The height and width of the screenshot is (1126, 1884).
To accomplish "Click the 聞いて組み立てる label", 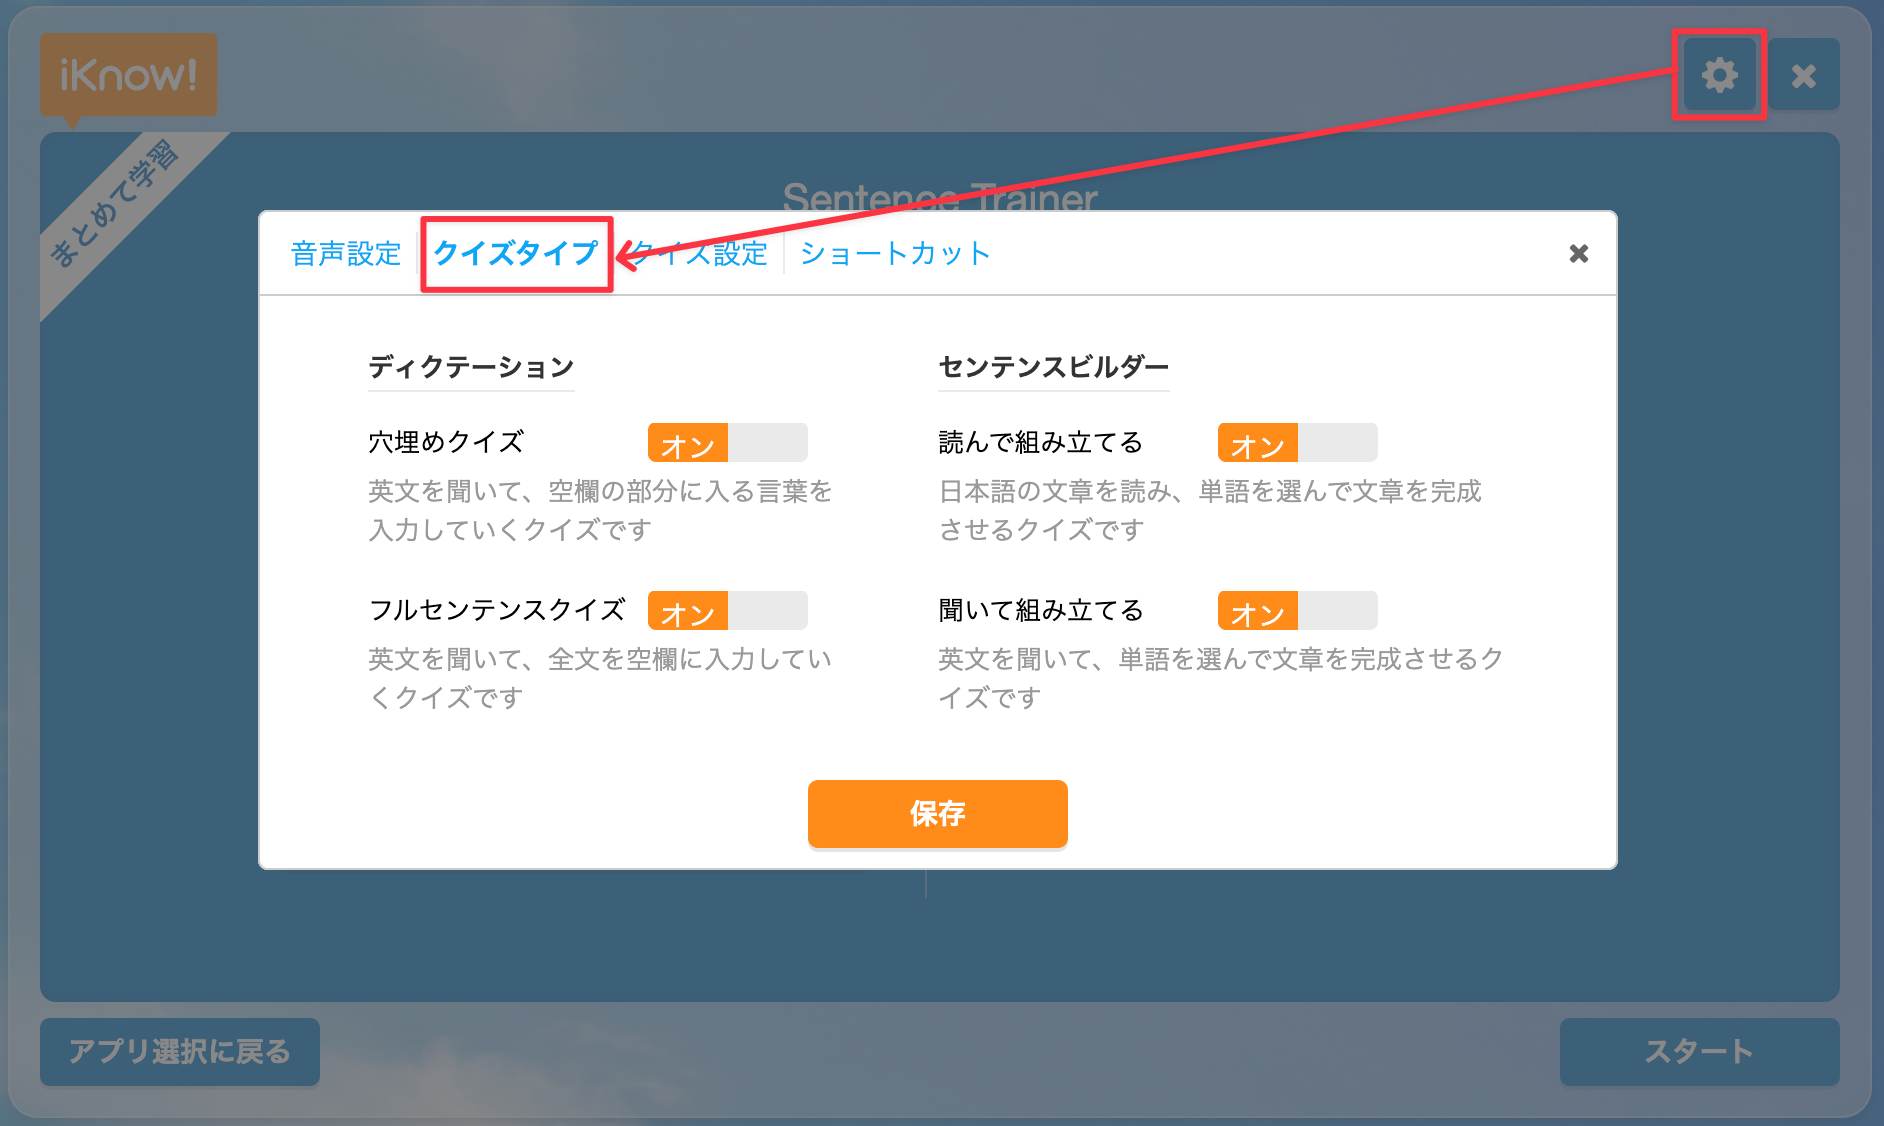I will pos(1041,610).
